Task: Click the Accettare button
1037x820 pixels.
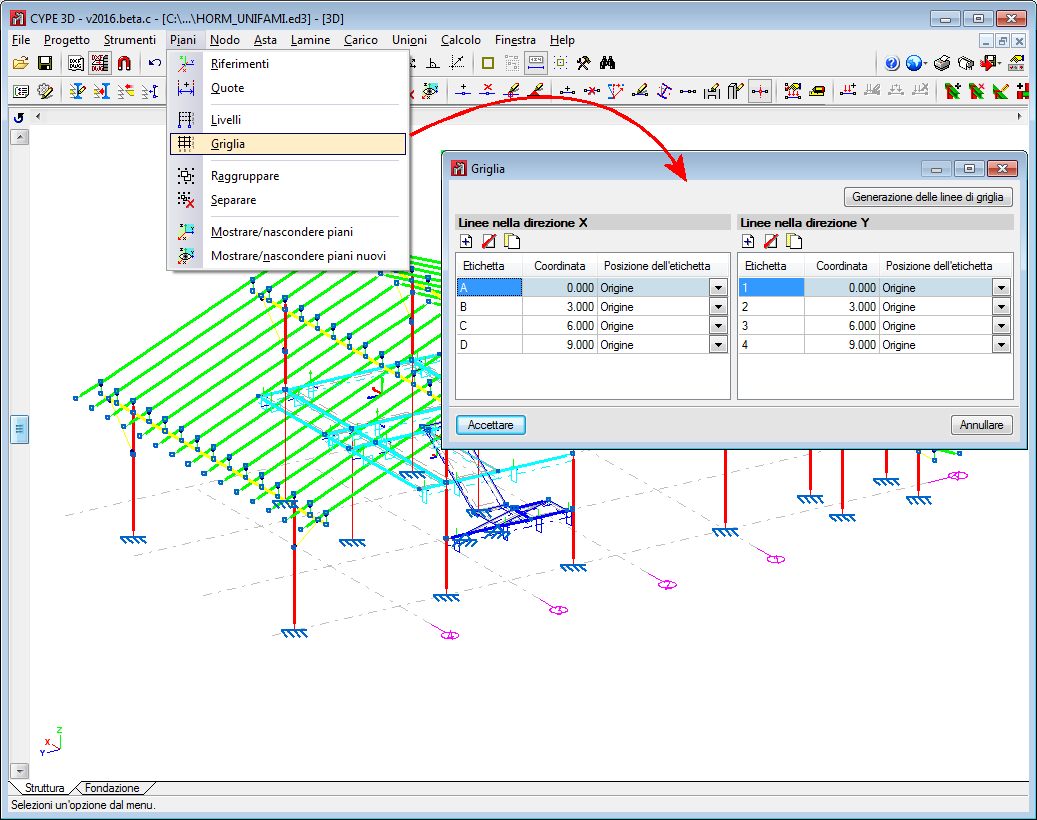Action: tap(491, 425)
